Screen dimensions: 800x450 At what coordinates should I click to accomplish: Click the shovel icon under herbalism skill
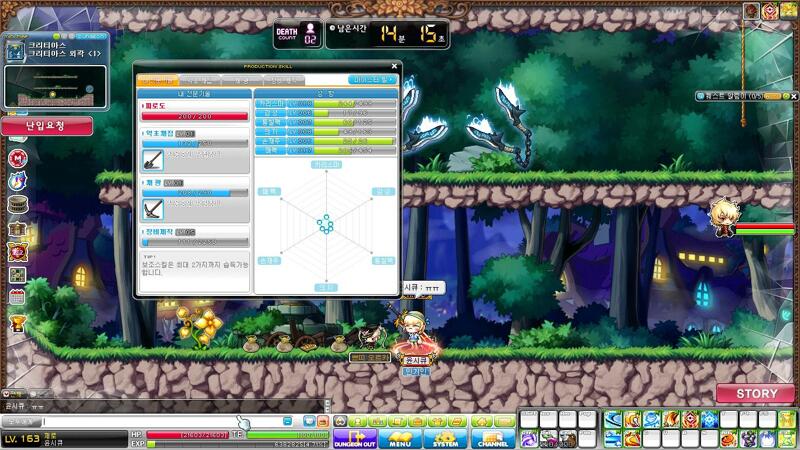153,160
